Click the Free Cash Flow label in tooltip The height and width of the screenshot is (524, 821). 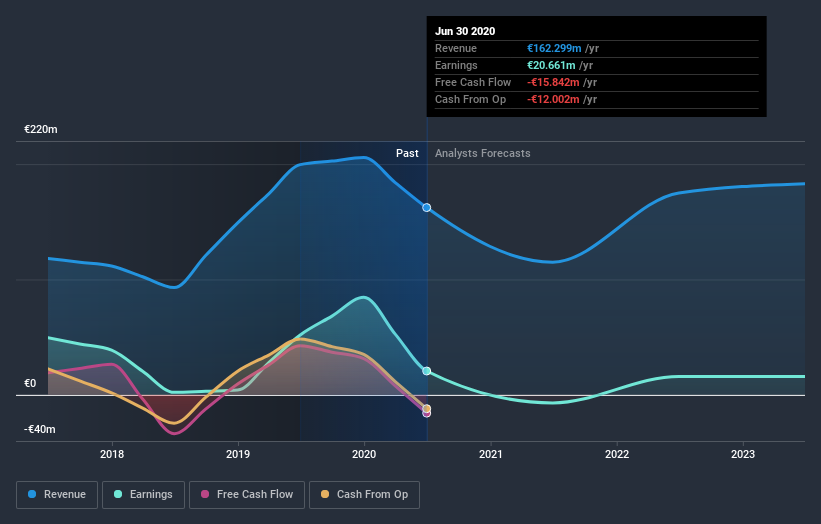[x=473, y=82]
